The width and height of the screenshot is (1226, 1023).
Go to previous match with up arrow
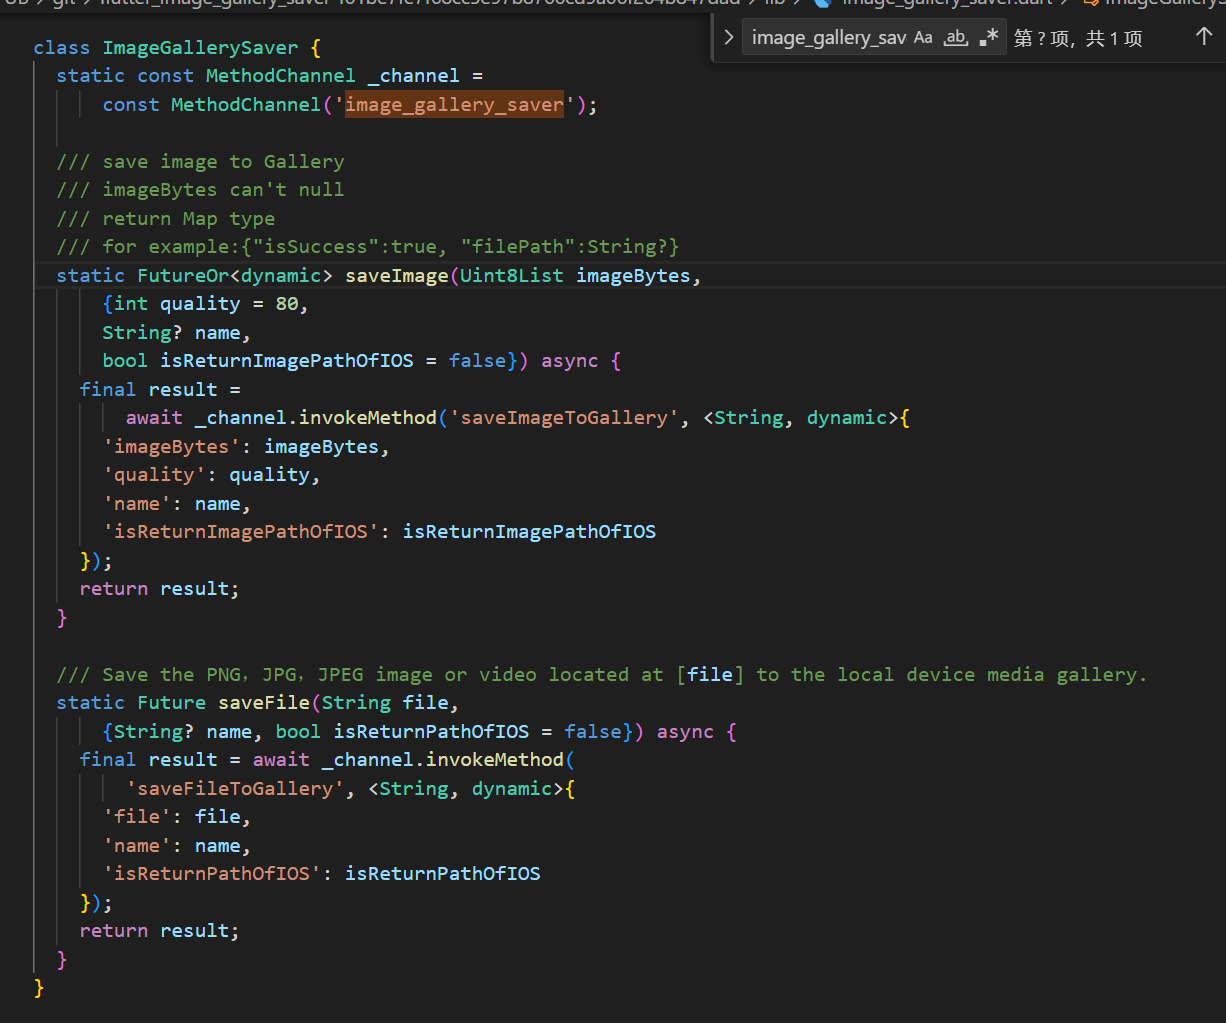(1204, 37)
